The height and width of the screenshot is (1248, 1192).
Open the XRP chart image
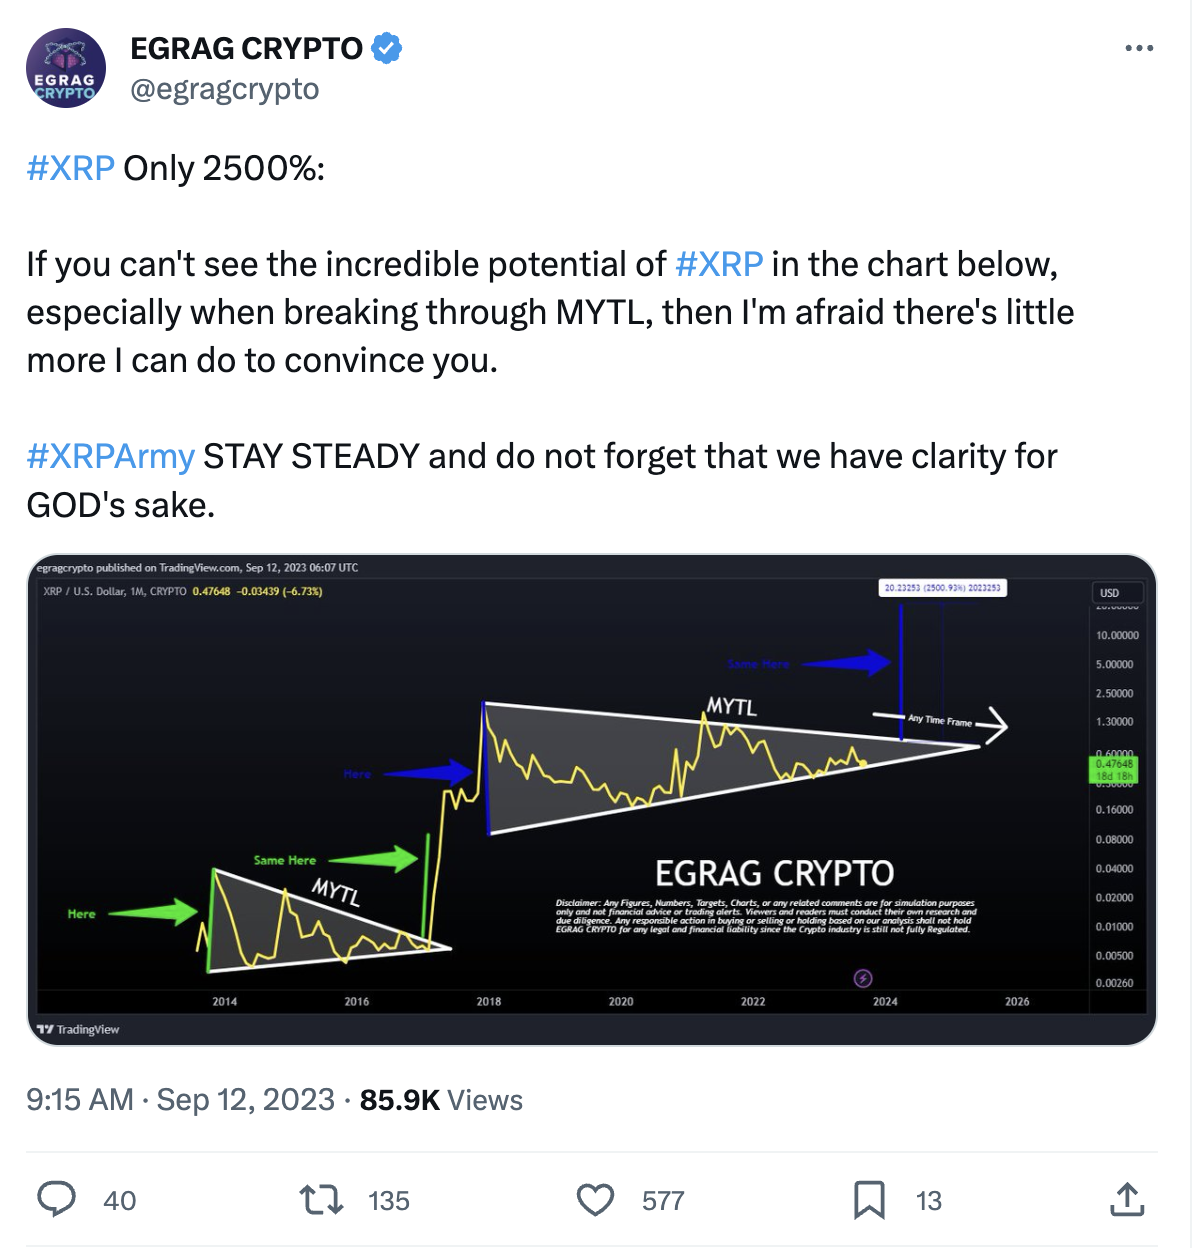[x=592, y=800]
